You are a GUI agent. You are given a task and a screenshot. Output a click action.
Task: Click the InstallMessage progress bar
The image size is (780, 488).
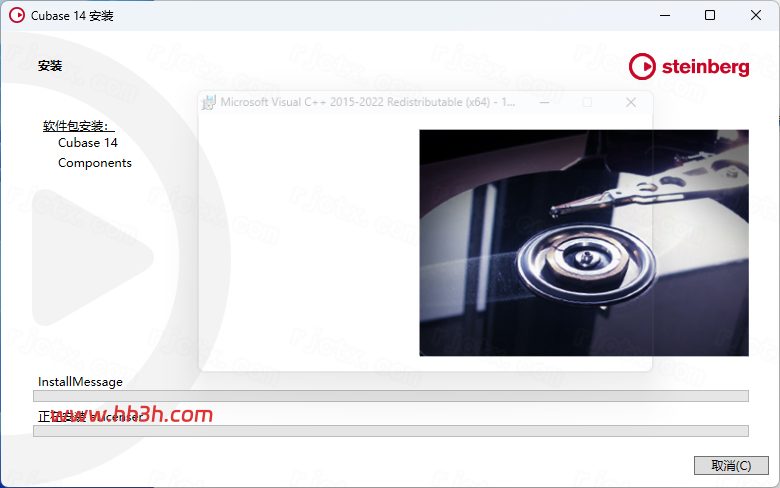point(390,396)
